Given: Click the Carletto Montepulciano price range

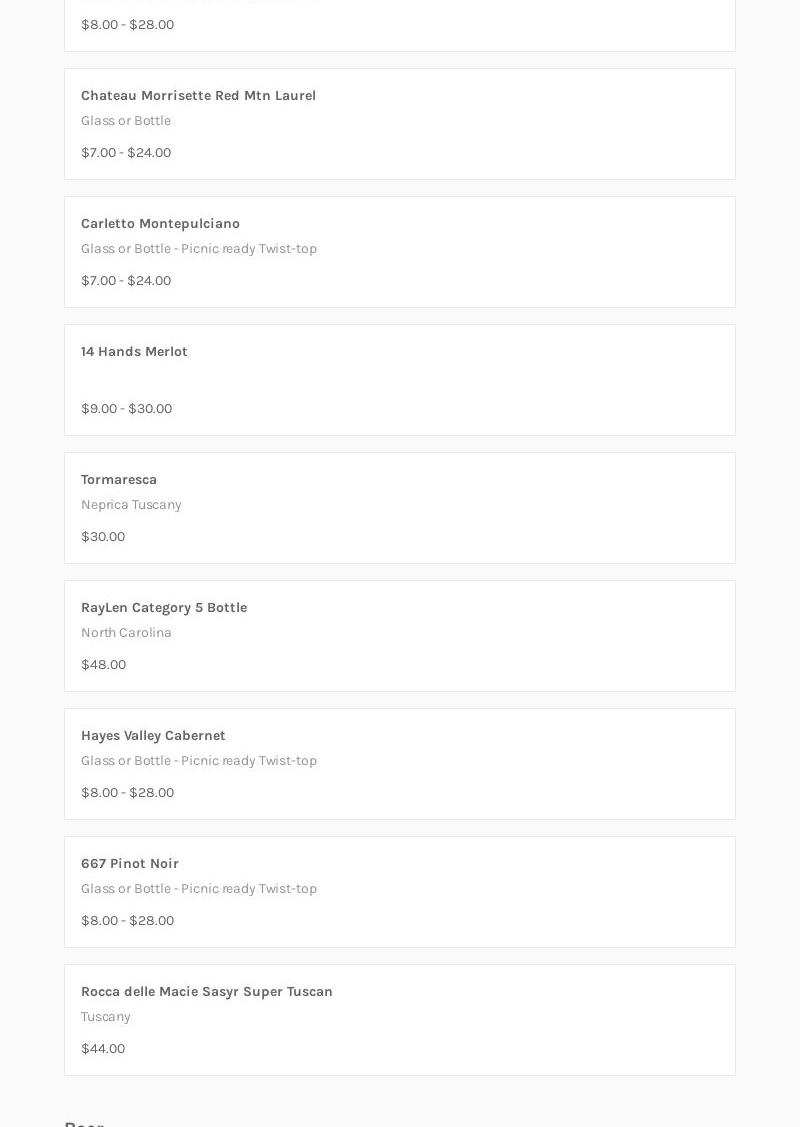Looking at the screenshot, I should click(126, 281).
